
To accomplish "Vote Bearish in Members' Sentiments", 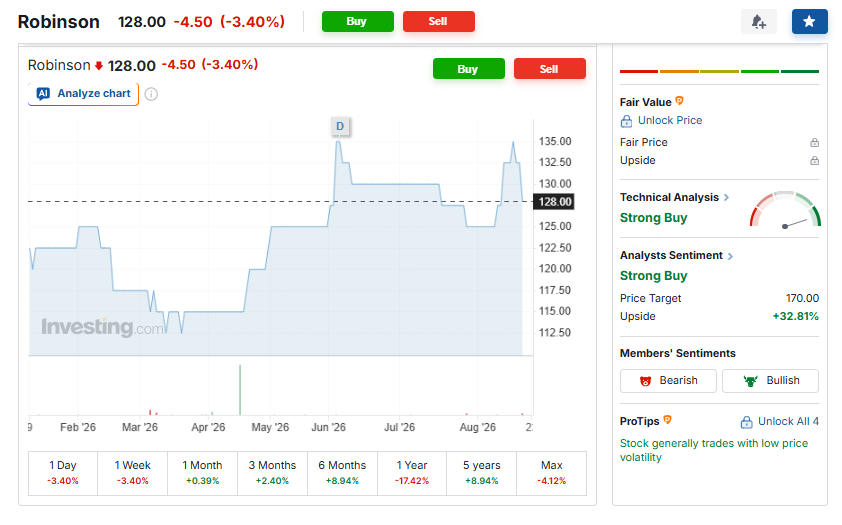I will (x=668, y=381).
